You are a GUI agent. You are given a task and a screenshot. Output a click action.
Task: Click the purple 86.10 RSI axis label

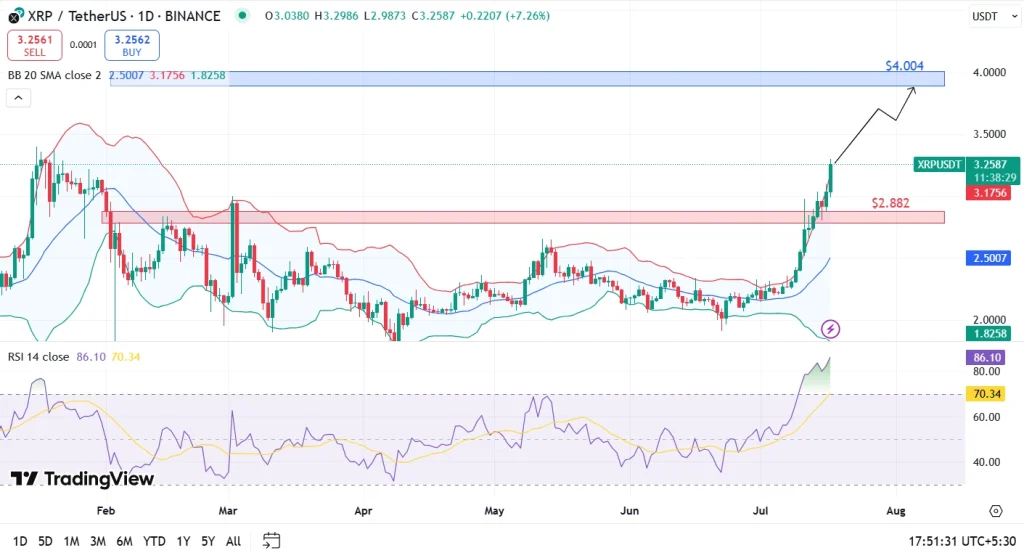pos(986,357)
